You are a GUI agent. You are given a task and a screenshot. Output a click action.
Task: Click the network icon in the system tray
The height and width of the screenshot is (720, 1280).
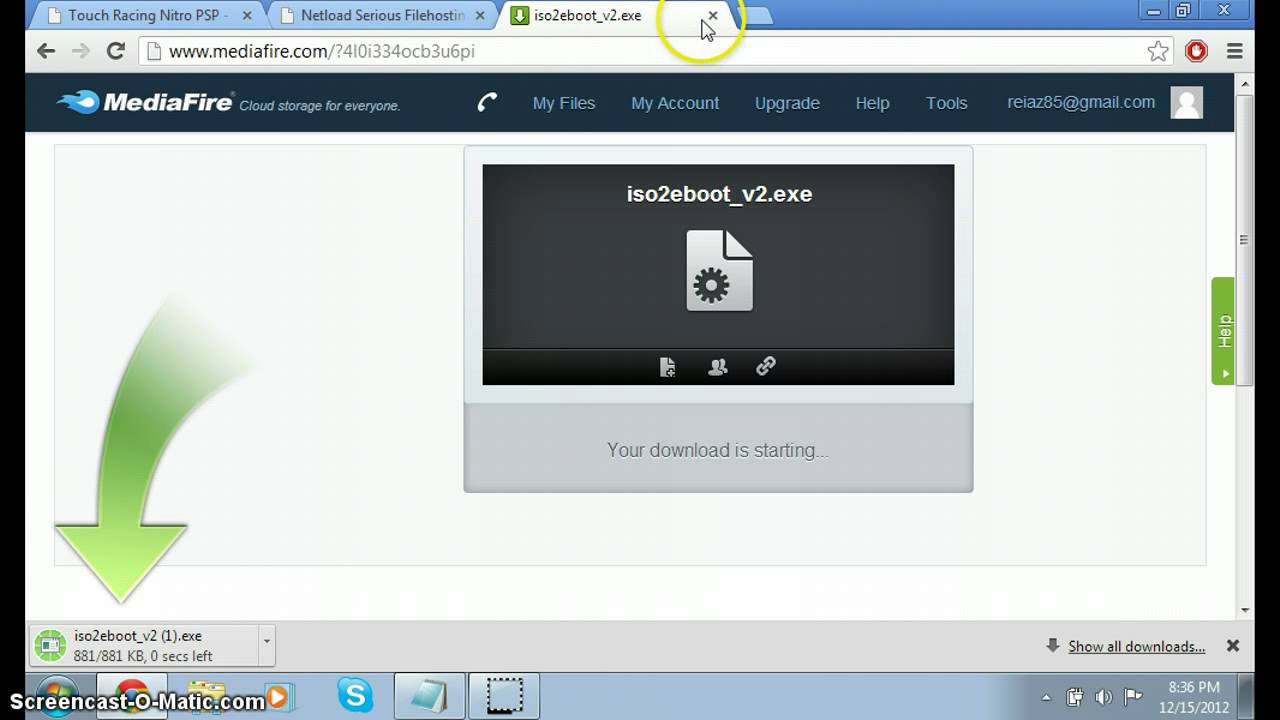click(x=1075, y=697)
